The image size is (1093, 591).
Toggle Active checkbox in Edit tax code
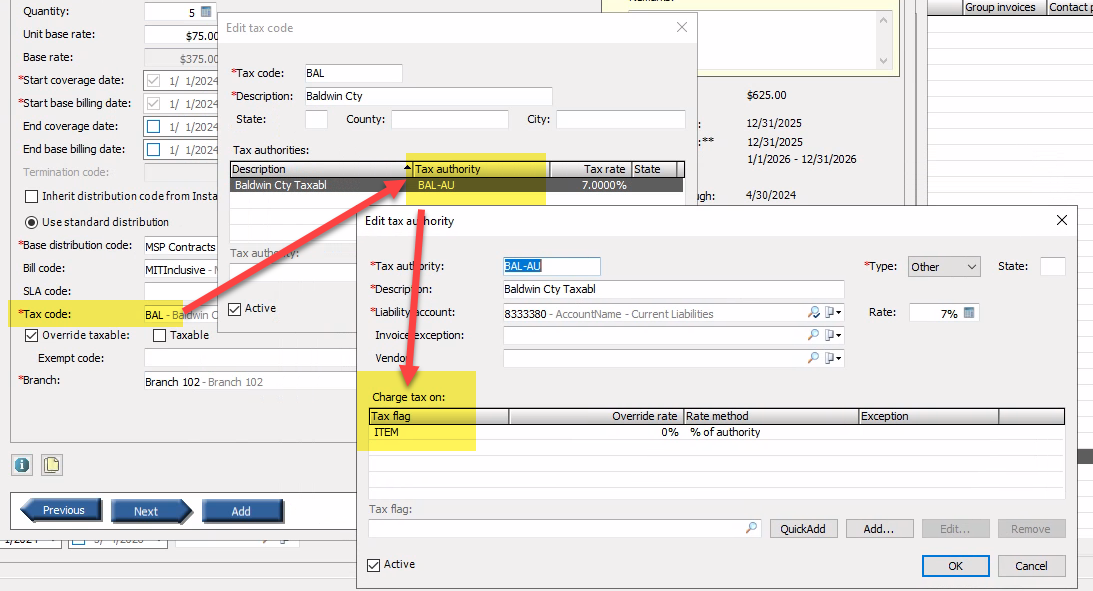click(235, 309)
